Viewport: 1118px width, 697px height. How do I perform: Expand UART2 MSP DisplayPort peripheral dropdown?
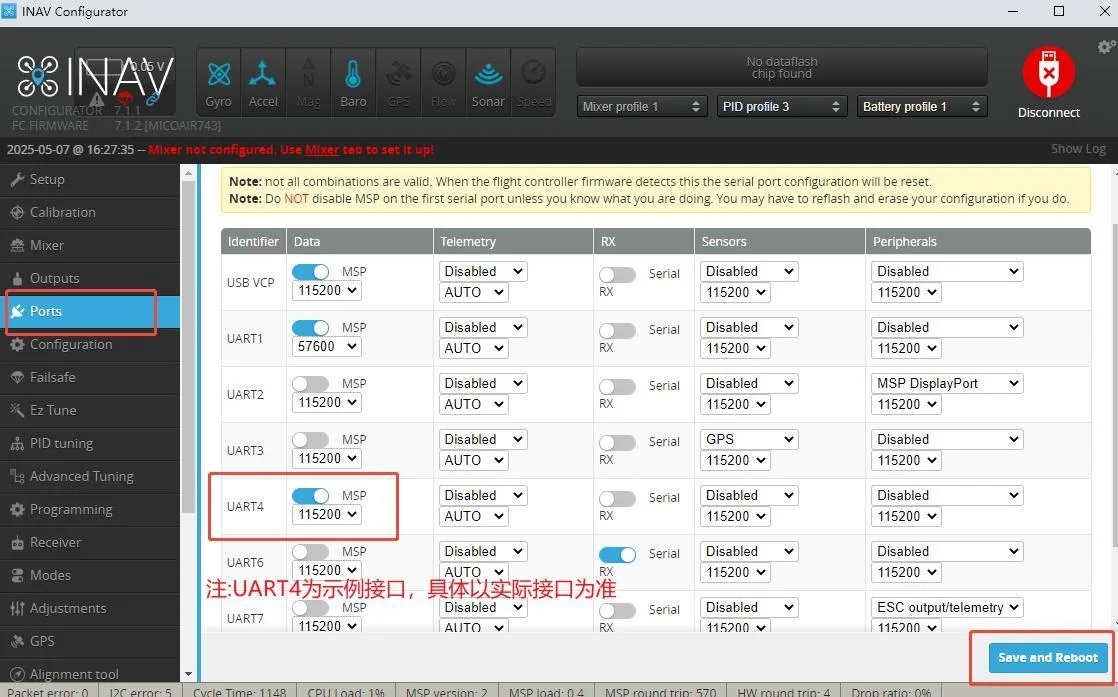(x=947, y=383)
